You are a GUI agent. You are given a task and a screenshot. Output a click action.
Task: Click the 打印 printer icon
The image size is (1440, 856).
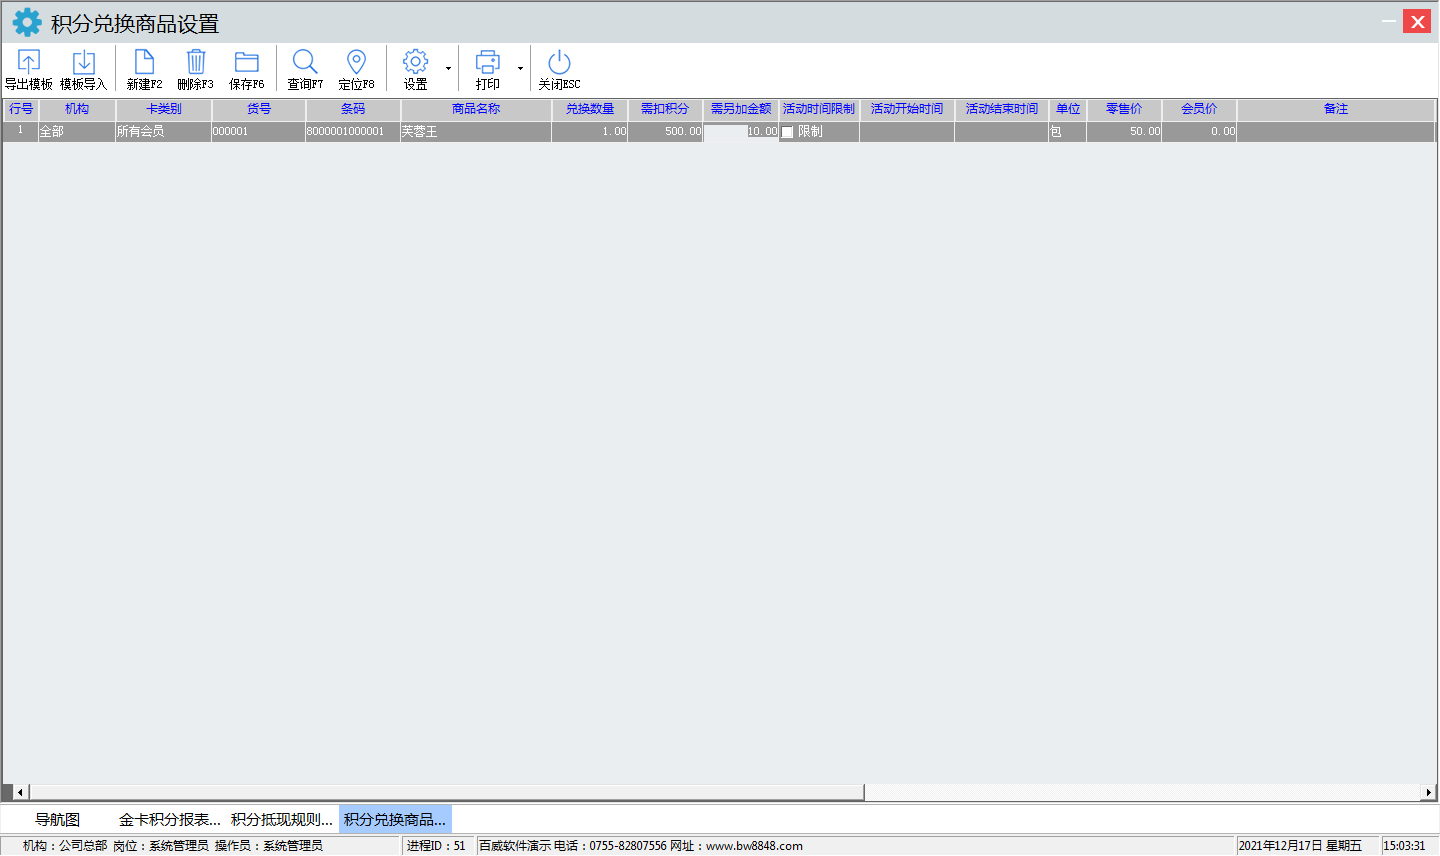[487, 62]
